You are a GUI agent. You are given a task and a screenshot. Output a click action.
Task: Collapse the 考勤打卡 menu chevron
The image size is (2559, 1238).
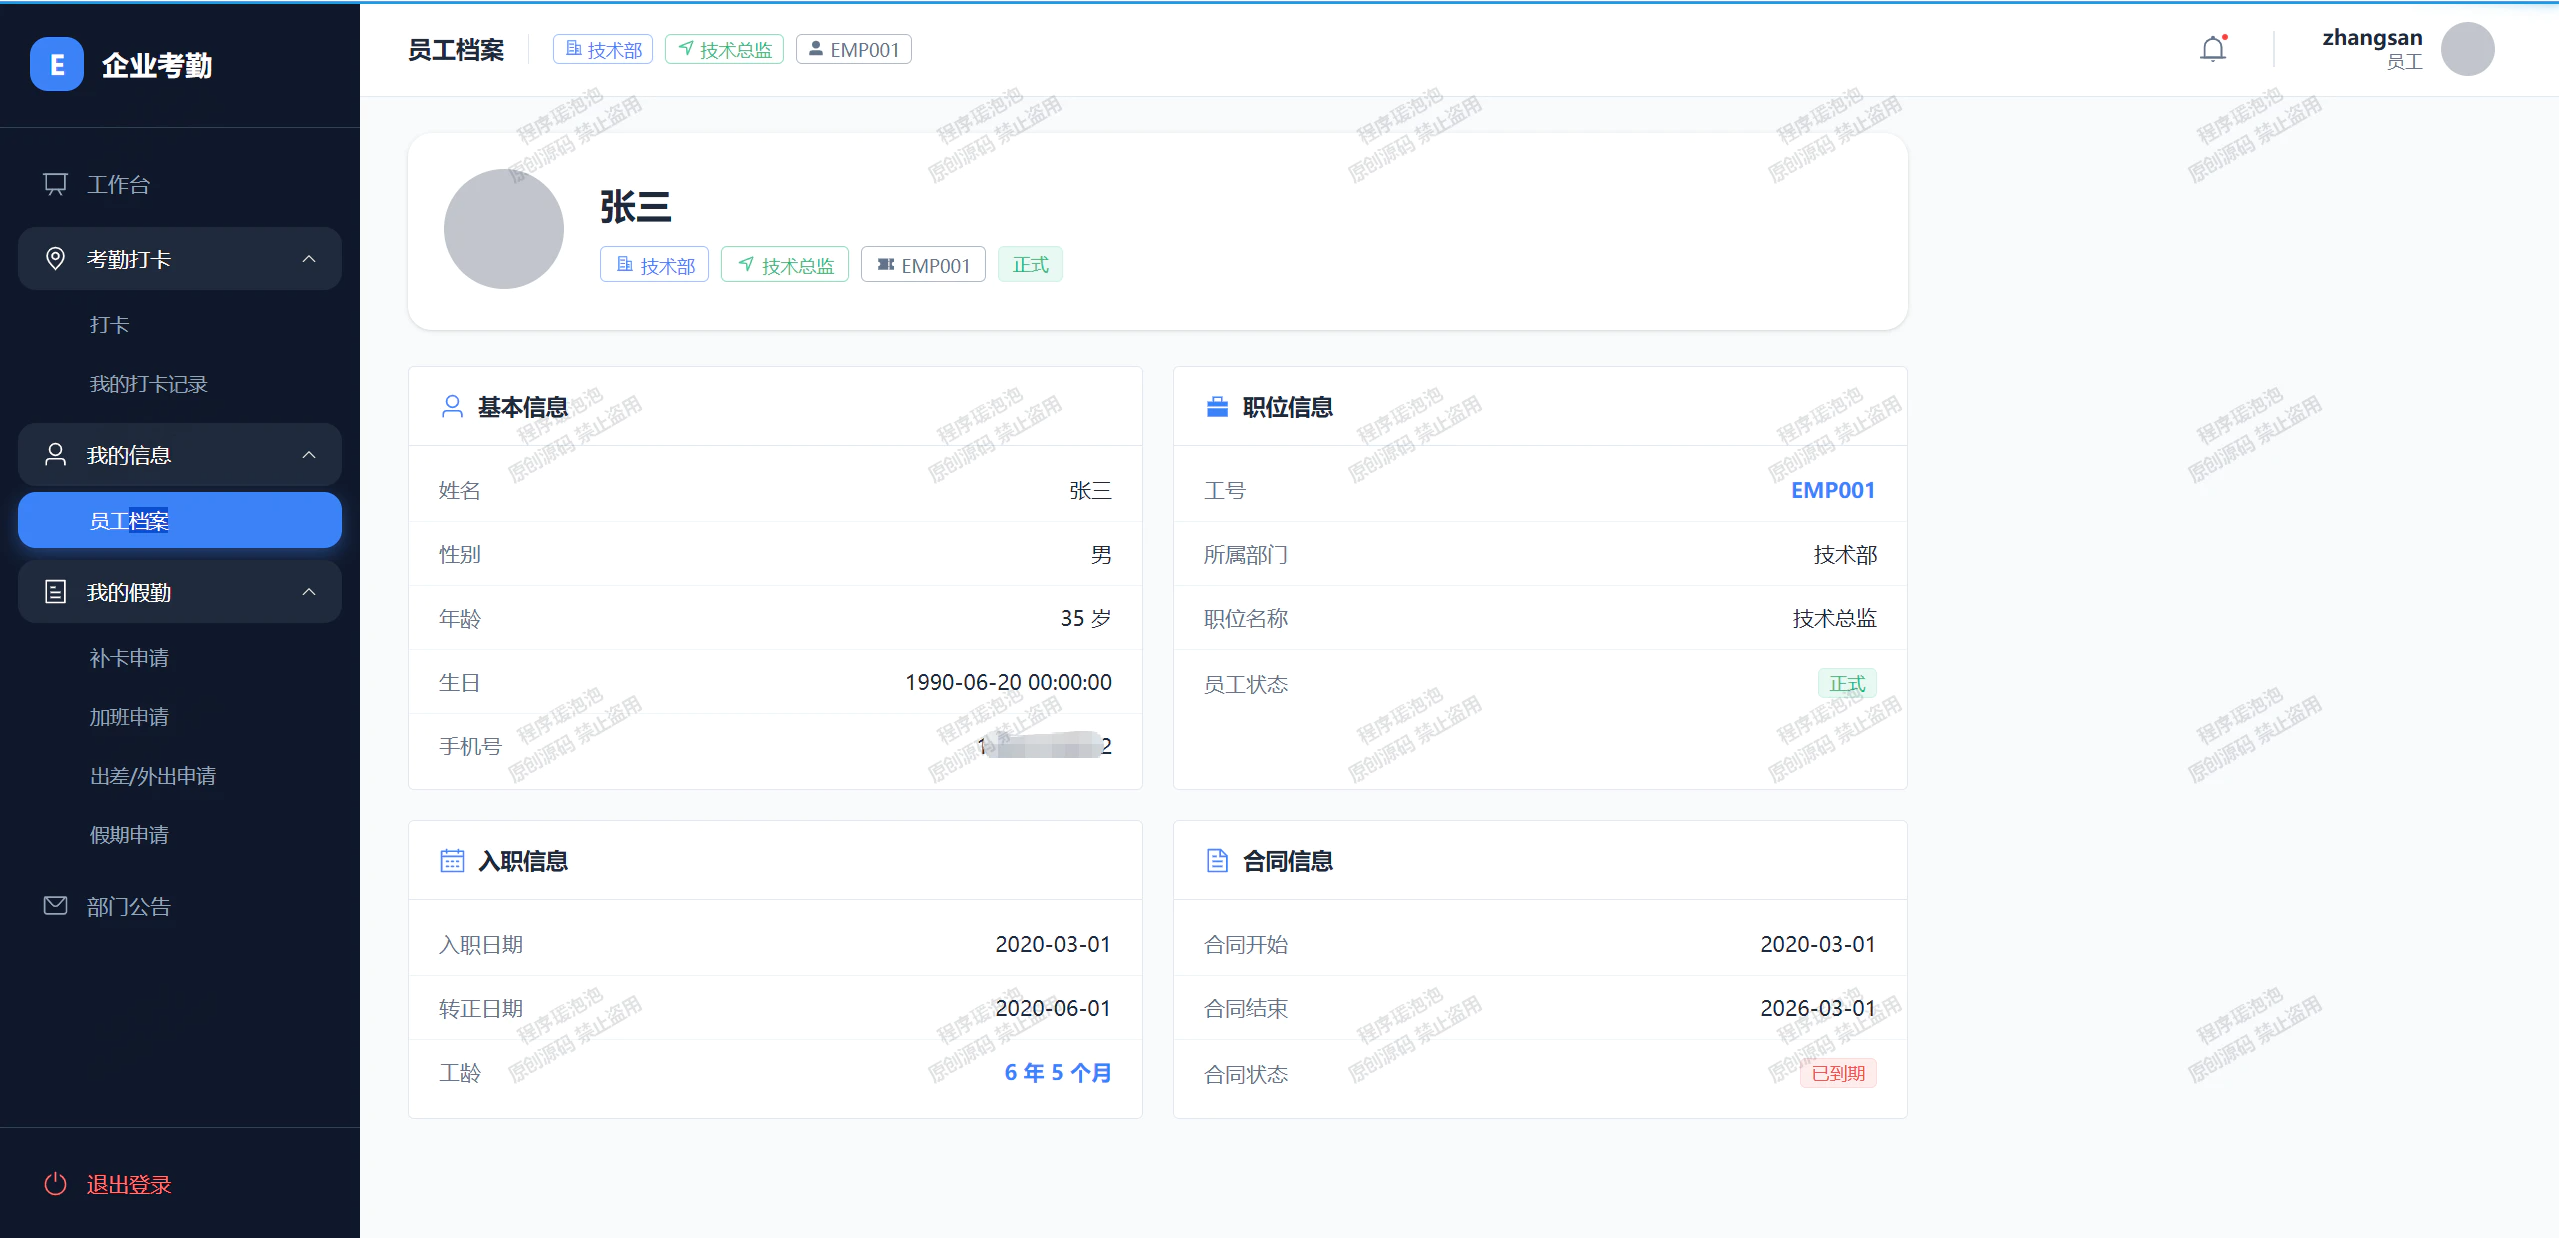pos(309,259)
